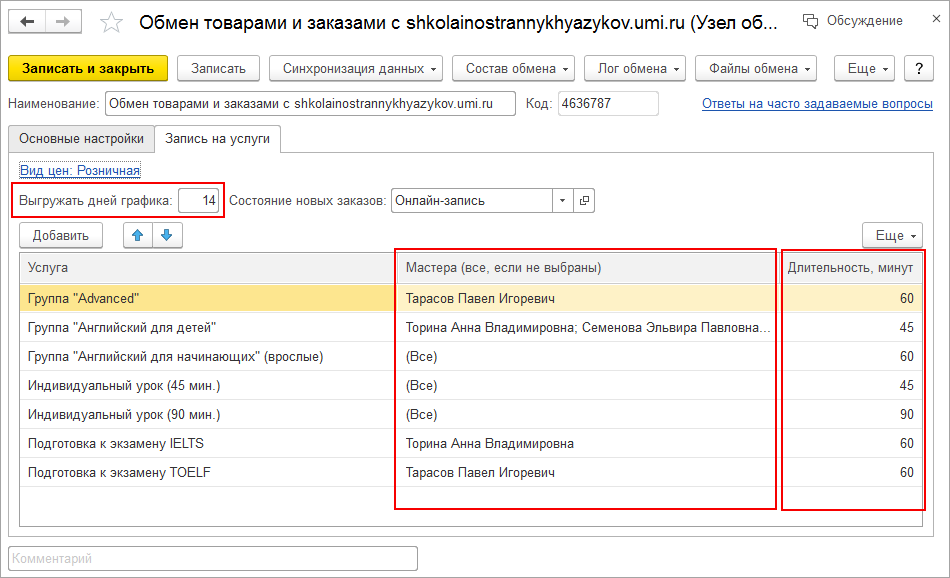950x578 pixels.
Task: Sort by the Услуга column header
Action: pos(208,268)
